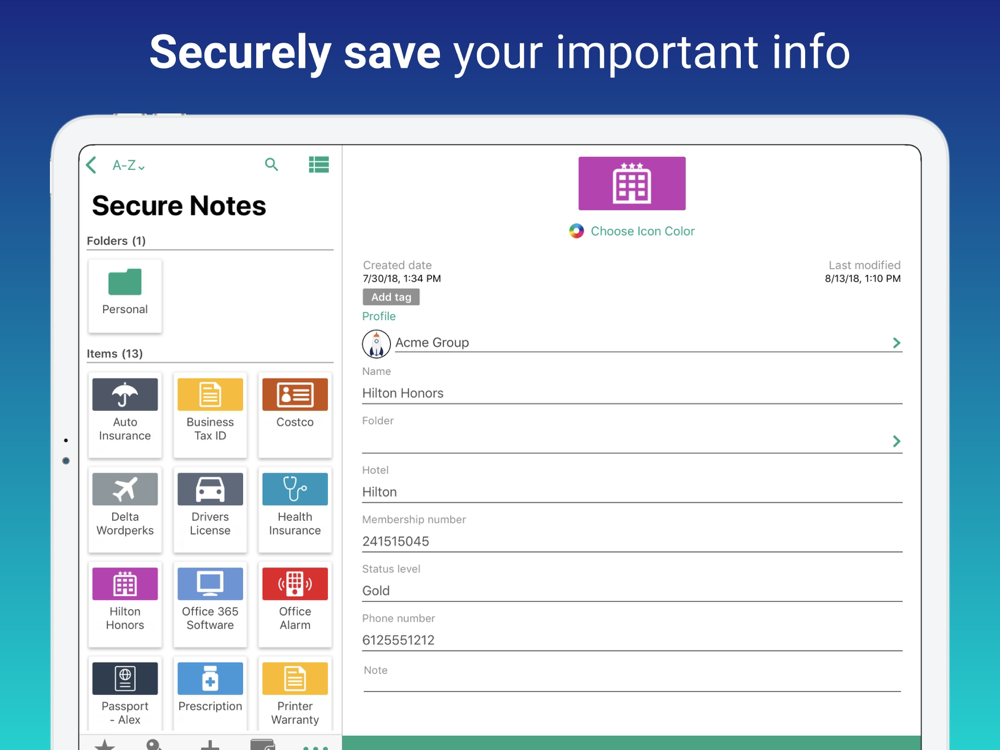Screen dimensions: 1000x750
Task: Edit the Membership number 241515045
Action: [632, 541]
